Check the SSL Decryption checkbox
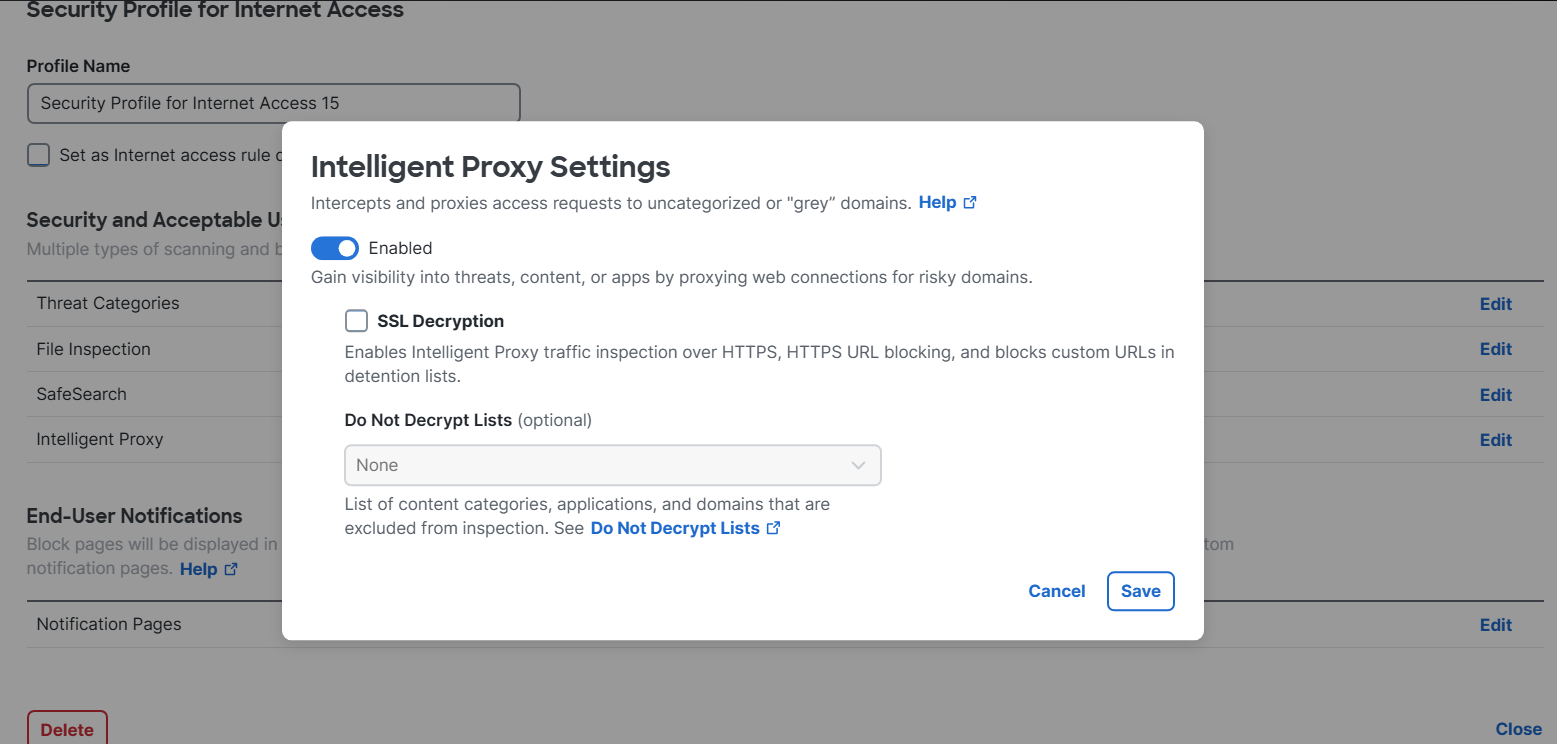Viewport: 1557px width, 744px height. pos(356,321)
